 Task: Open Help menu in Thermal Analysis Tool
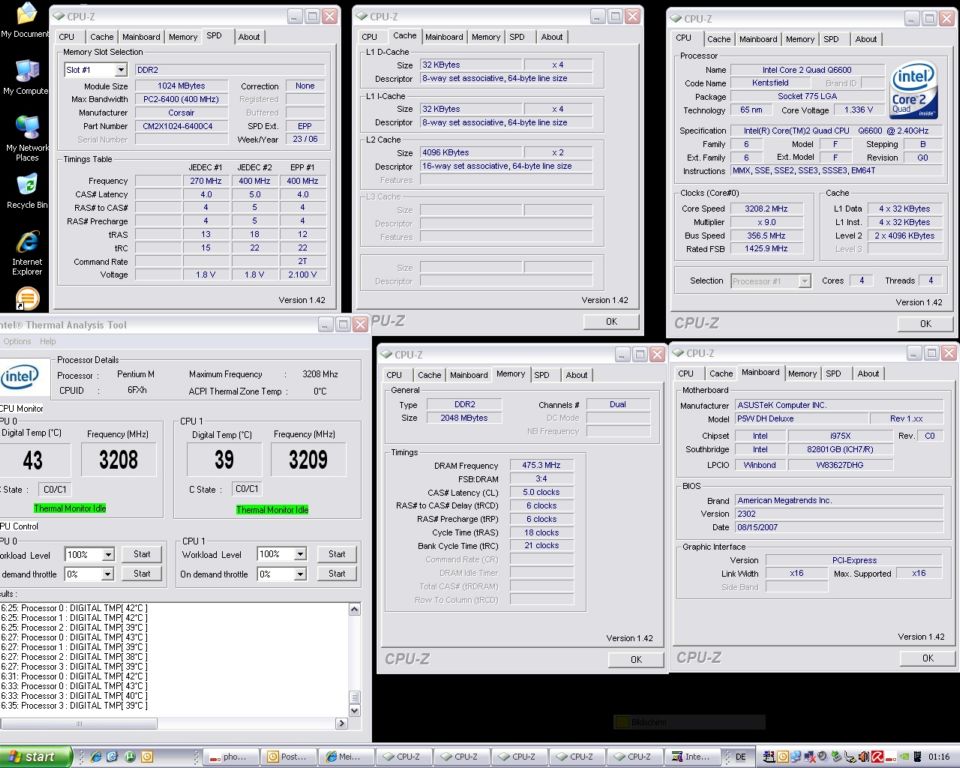[x=48, y=341]
